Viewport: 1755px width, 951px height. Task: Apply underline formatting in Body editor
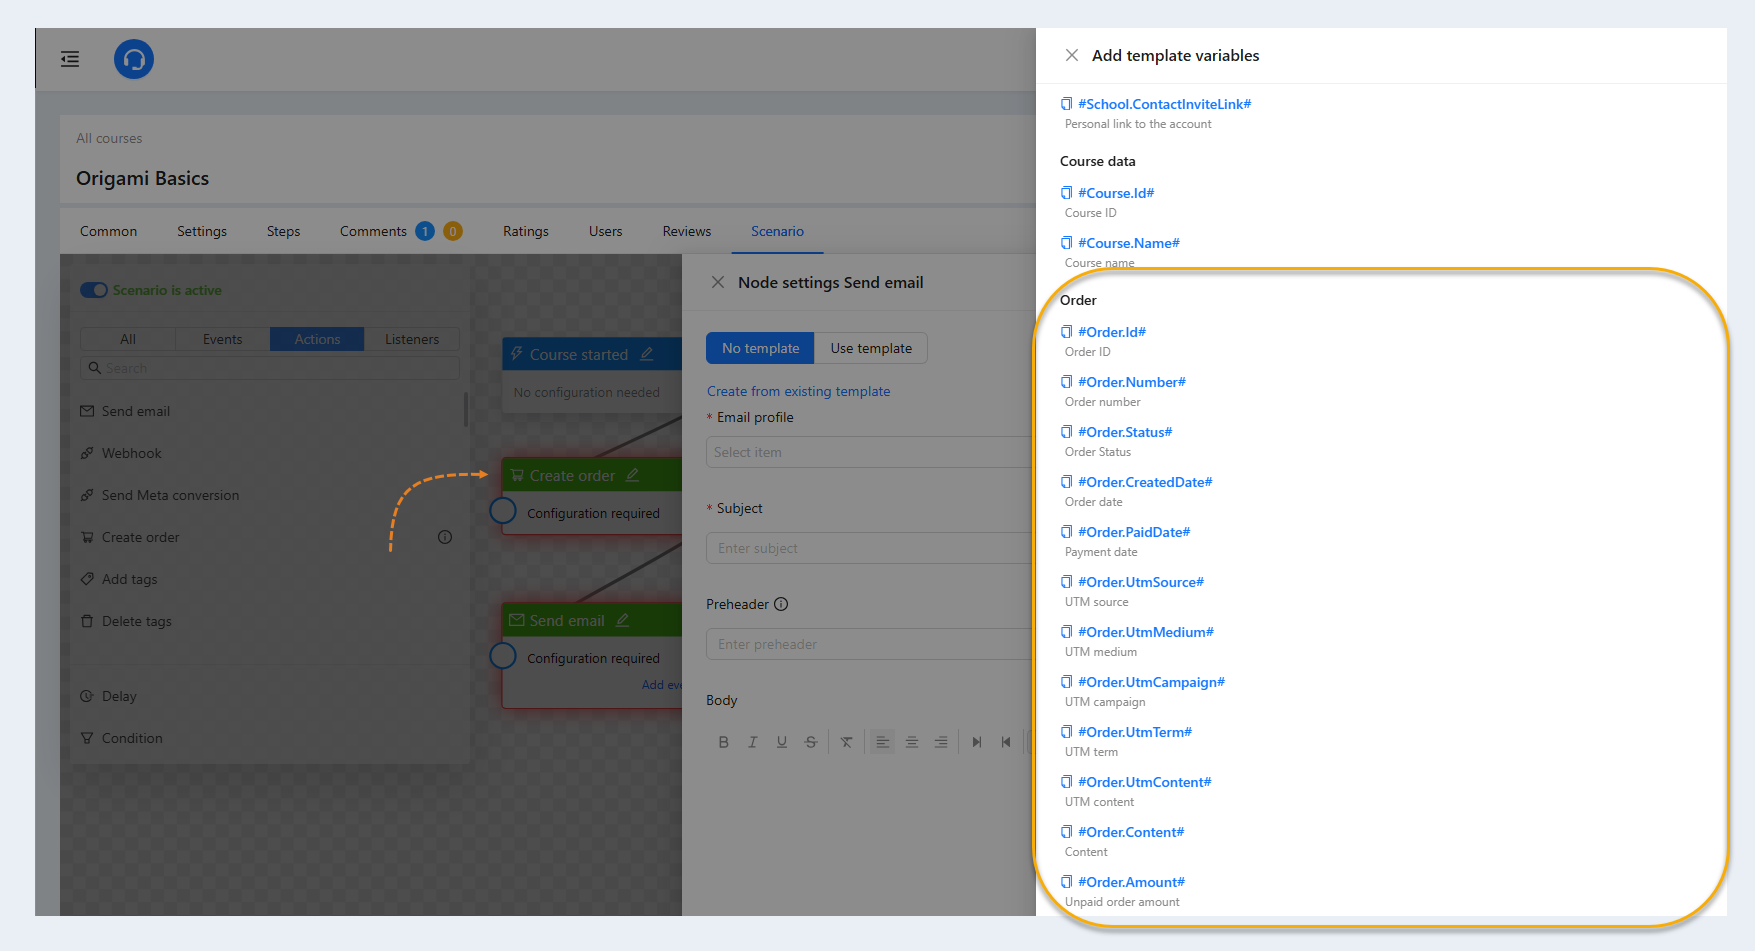[x=782, y=742]
